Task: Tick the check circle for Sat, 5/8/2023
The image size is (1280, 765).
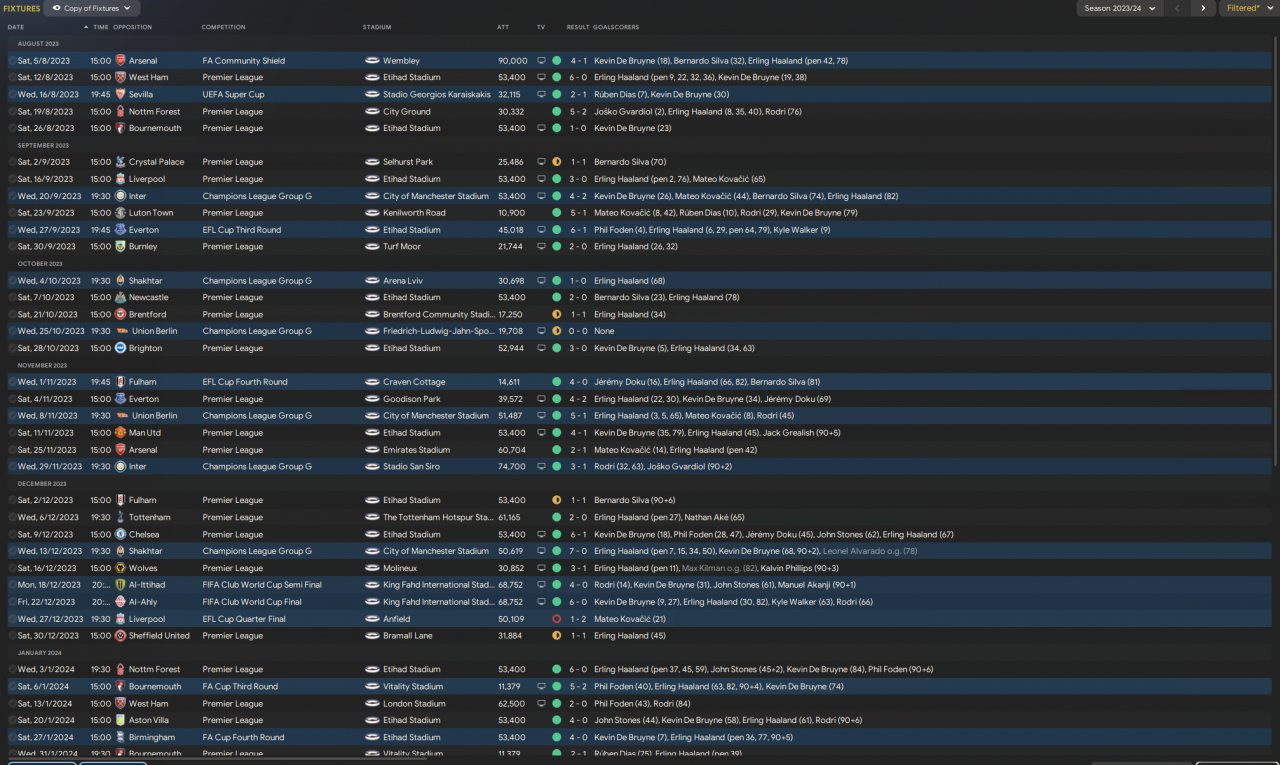Action: (12, 61)
